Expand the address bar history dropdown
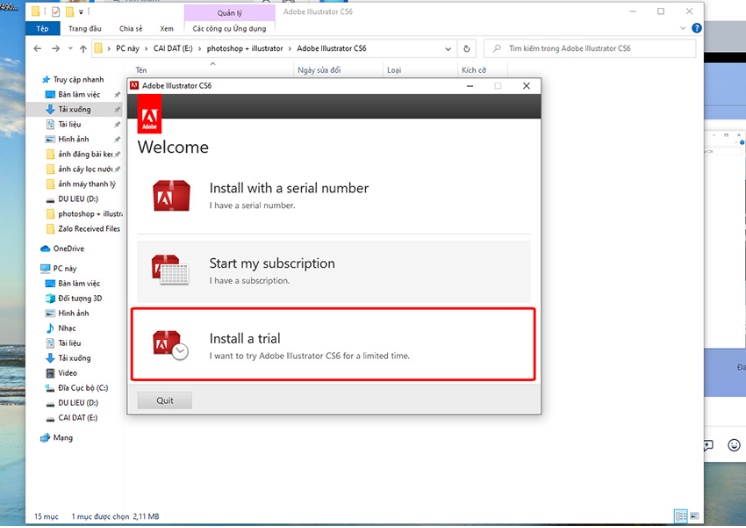746x528 pixels. click(x=449, y=48)
